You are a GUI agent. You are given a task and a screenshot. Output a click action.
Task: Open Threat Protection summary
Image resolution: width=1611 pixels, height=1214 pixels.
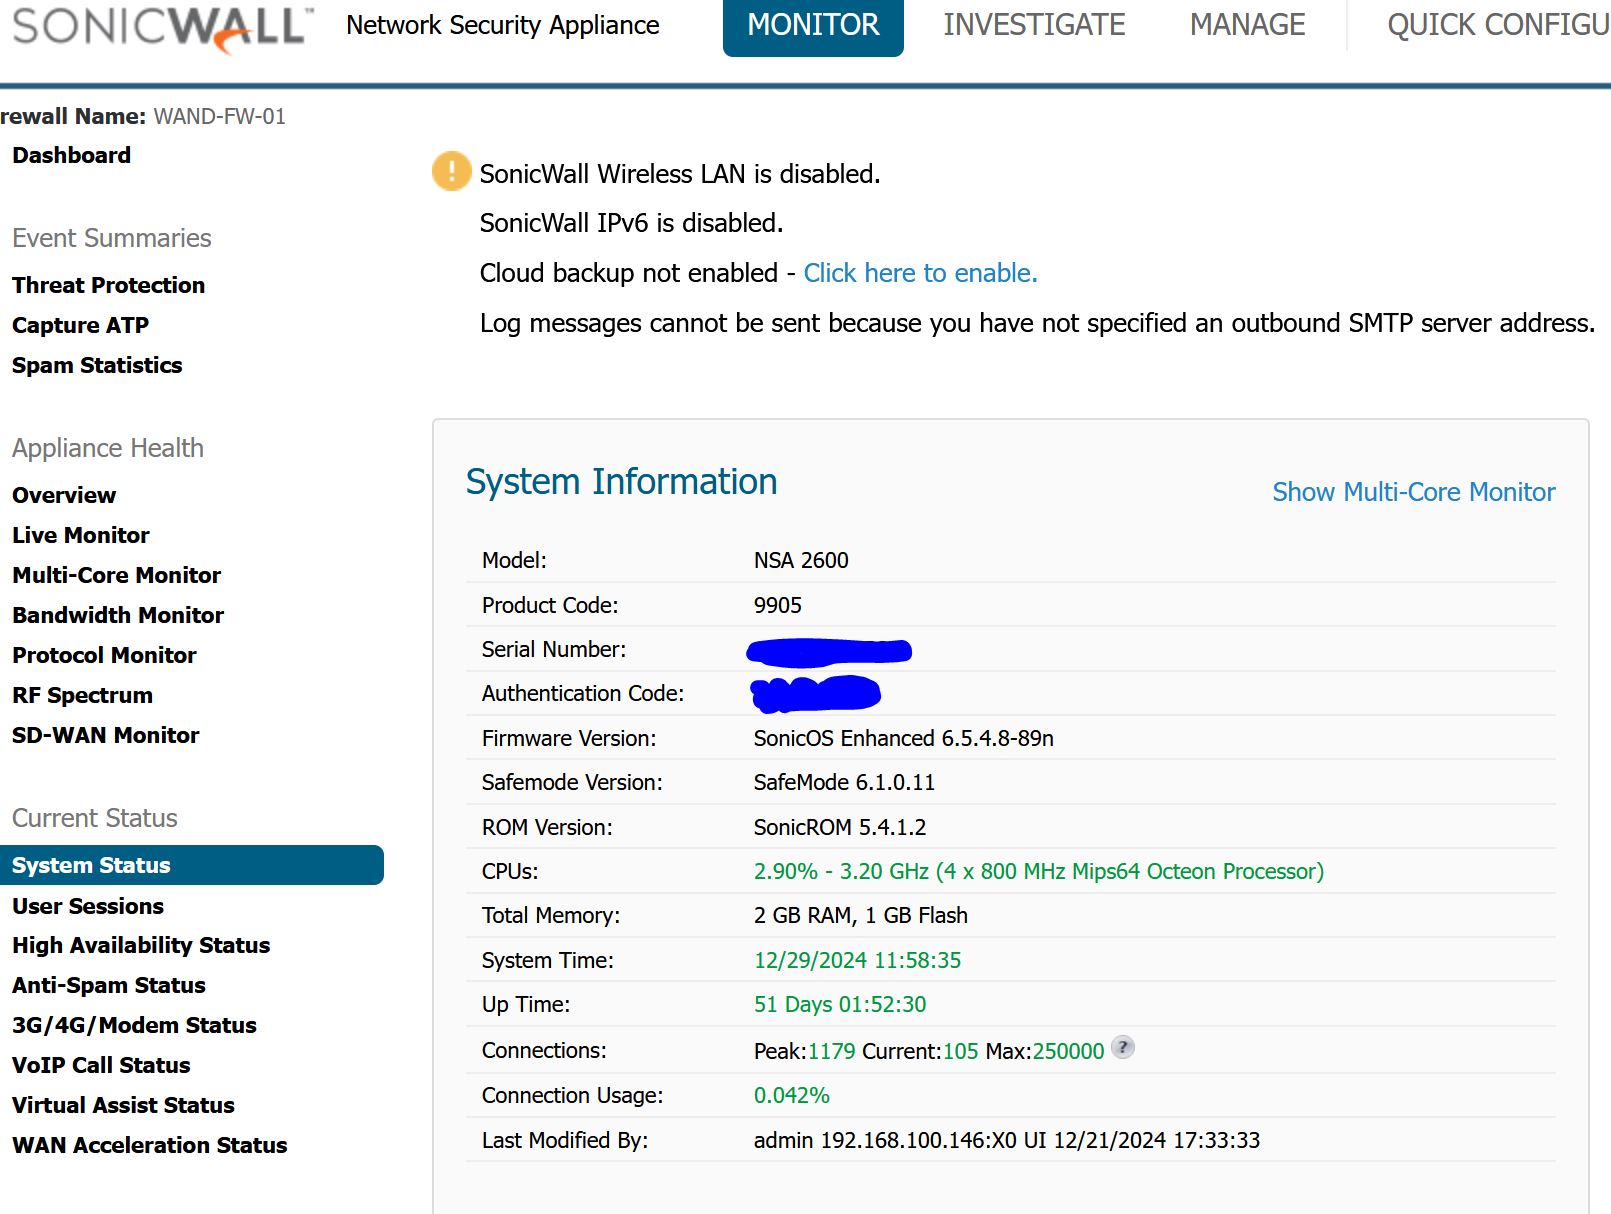[108, 285]
